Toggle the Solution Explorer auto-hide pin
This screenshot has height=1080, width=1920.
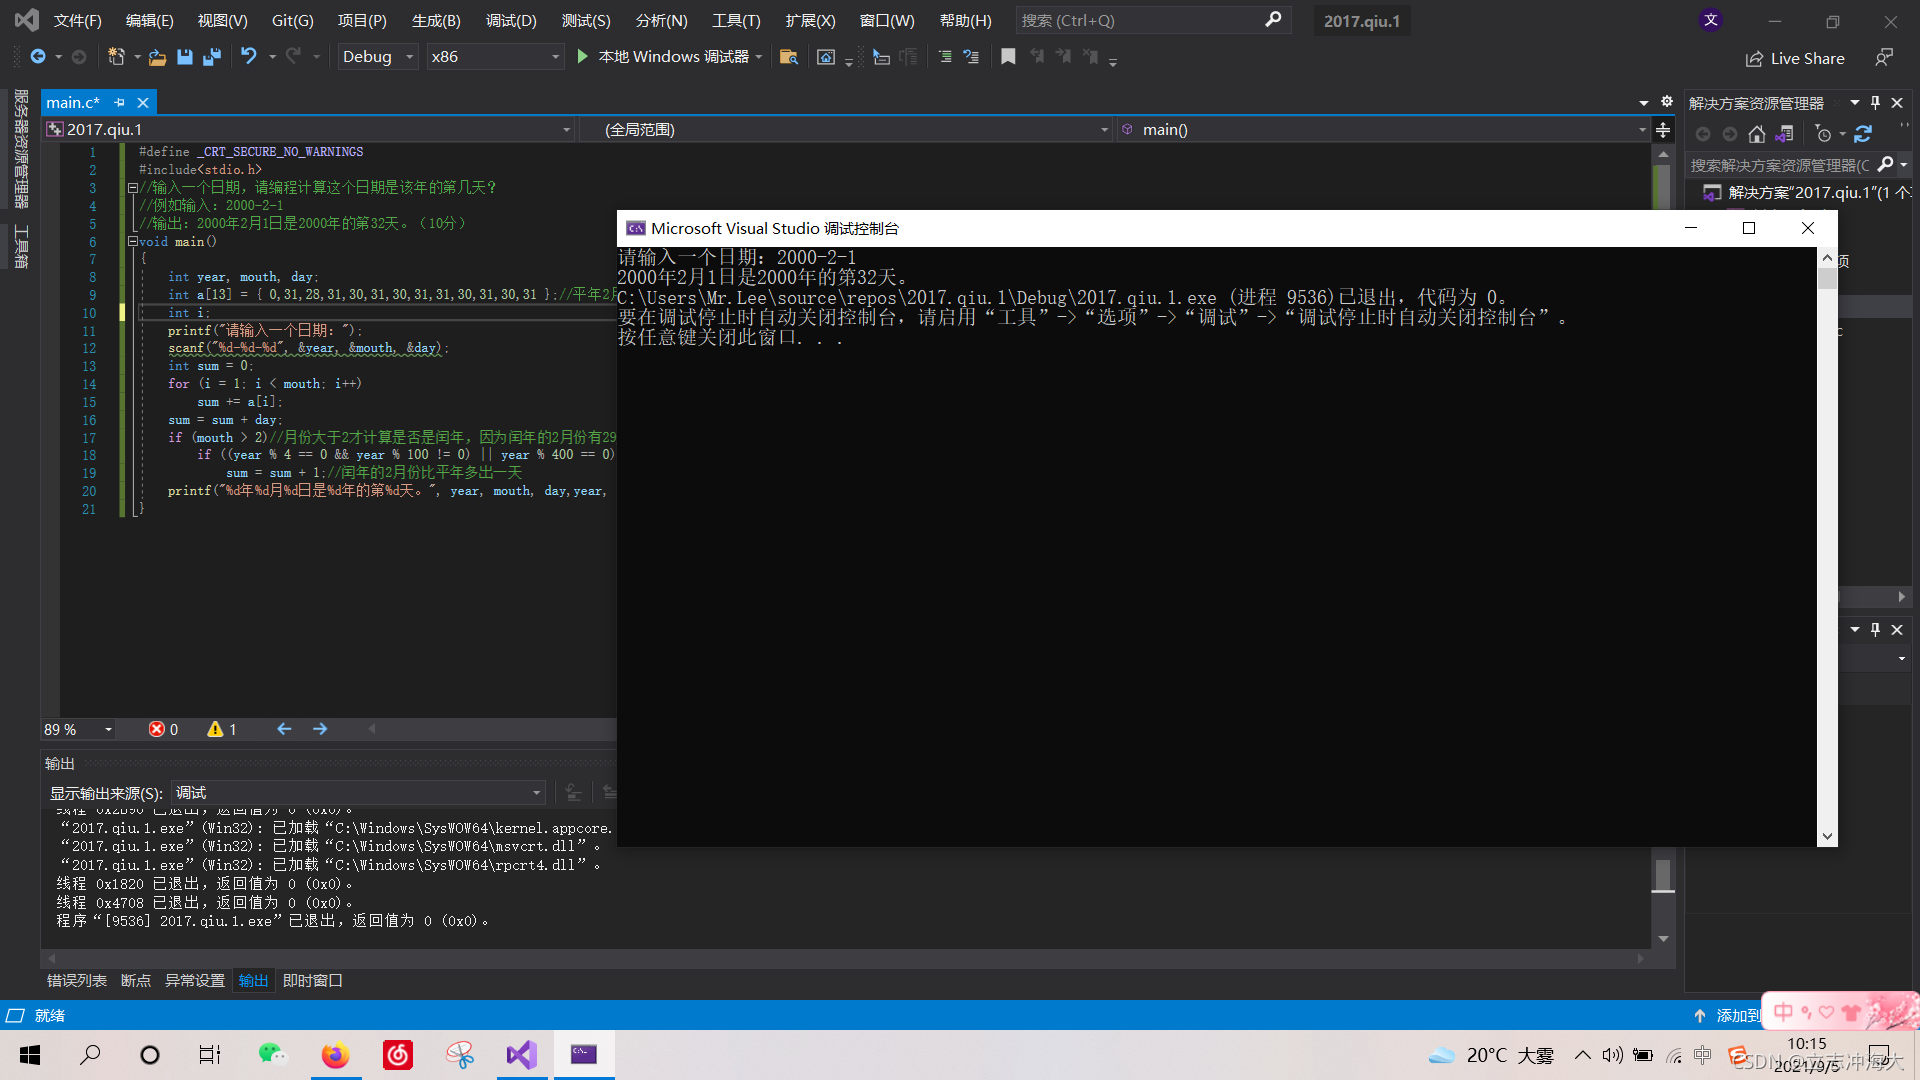pyautogui.click(x=1876, y=102)
